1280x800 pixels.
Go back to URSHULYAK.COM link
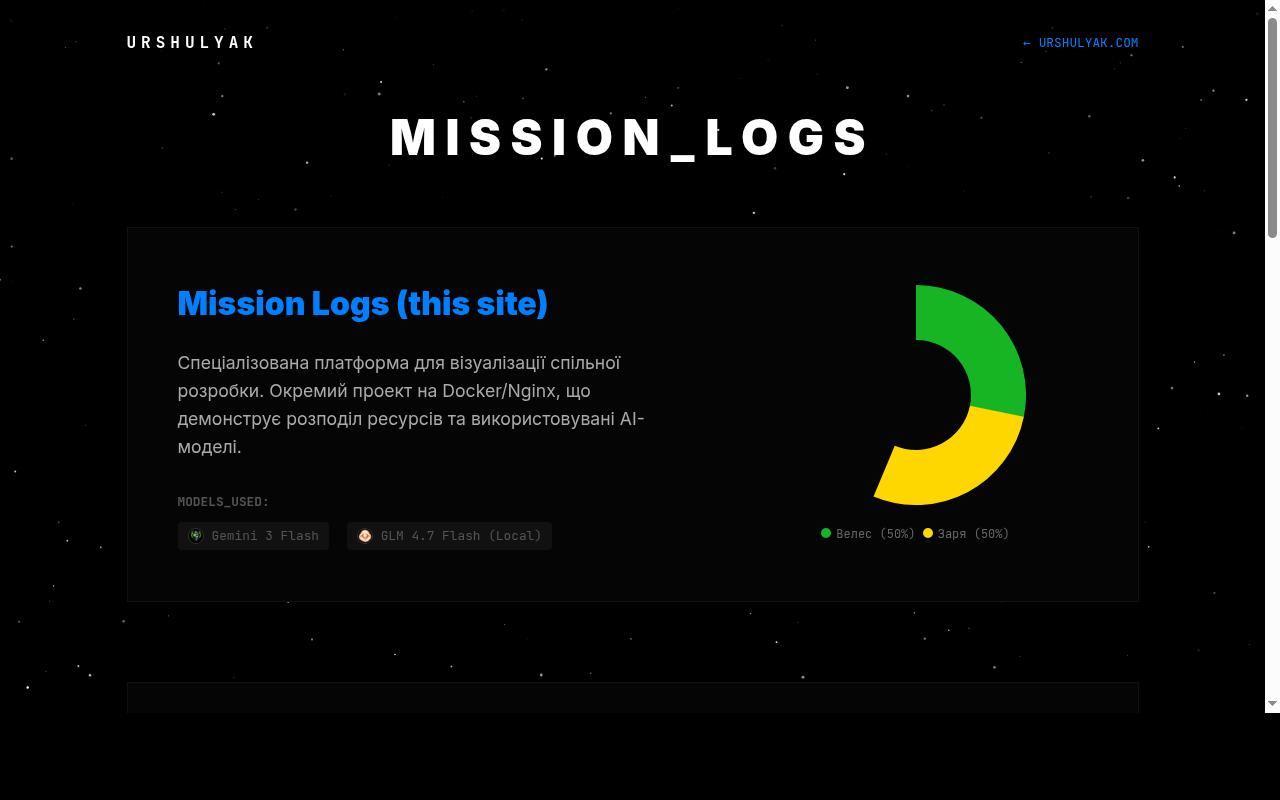pos(1080,43)
